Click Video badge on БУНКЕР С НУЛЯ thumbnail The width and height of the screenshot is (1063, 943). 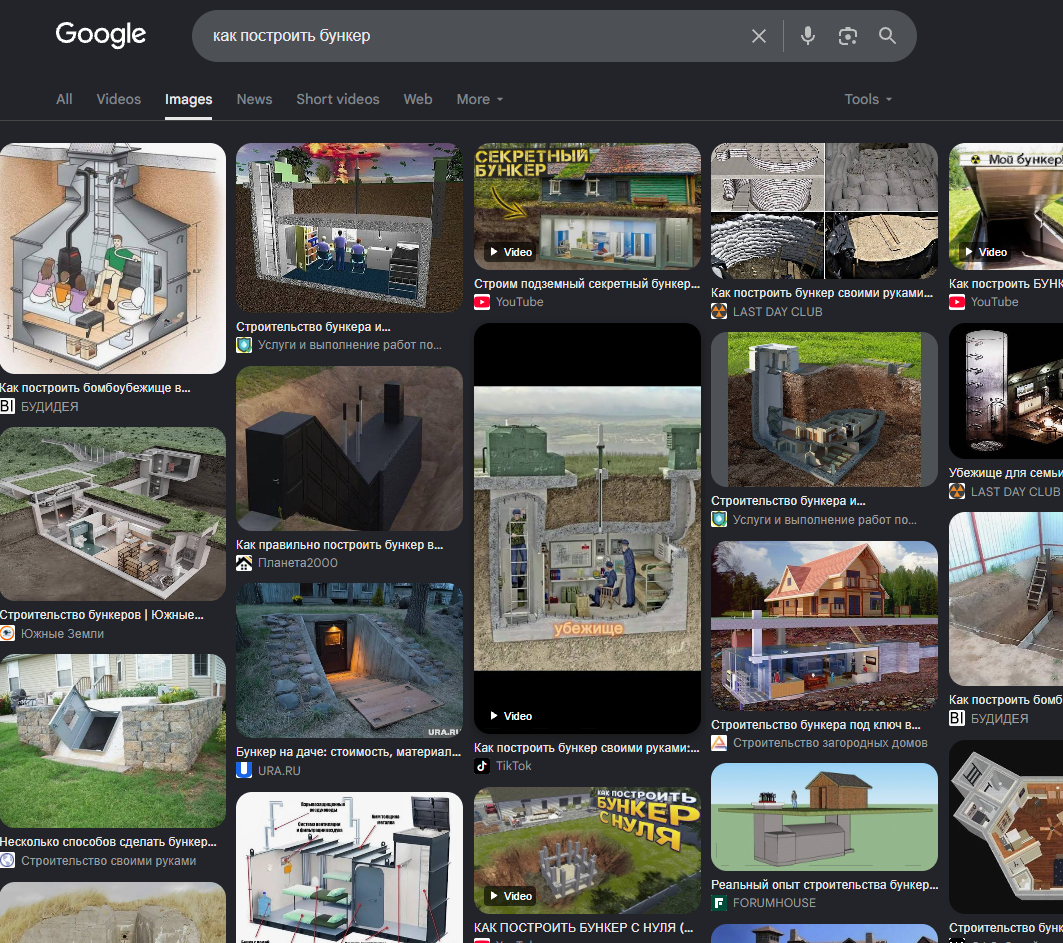pyautogui.click(x=512, y=896)
